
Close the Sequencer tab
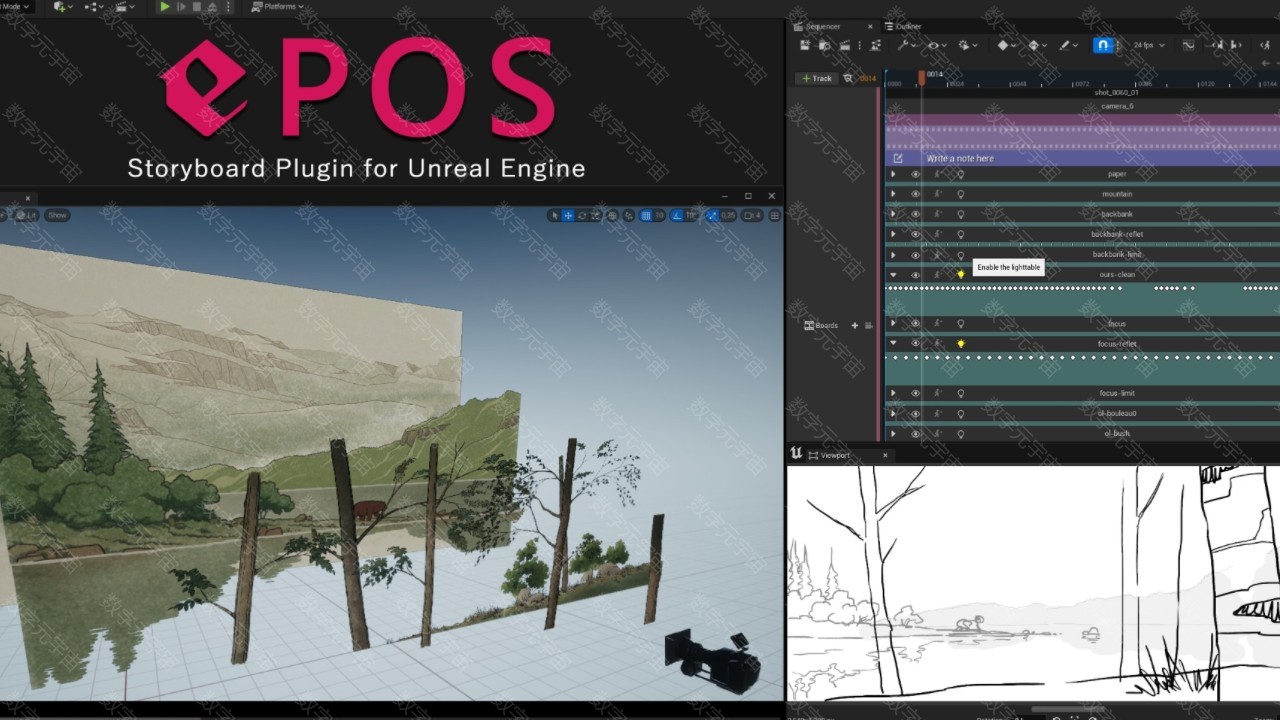coord(871,26)
